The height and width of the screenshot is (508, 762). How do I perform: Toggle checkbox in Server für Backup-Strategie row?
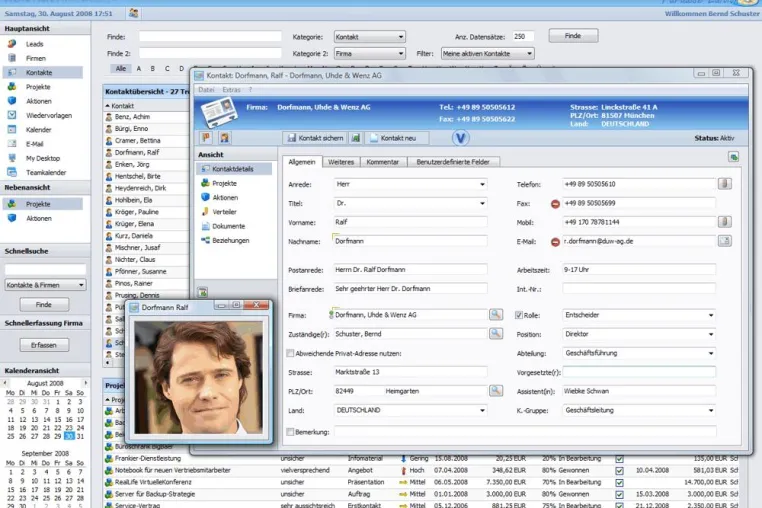click(619, 494)
